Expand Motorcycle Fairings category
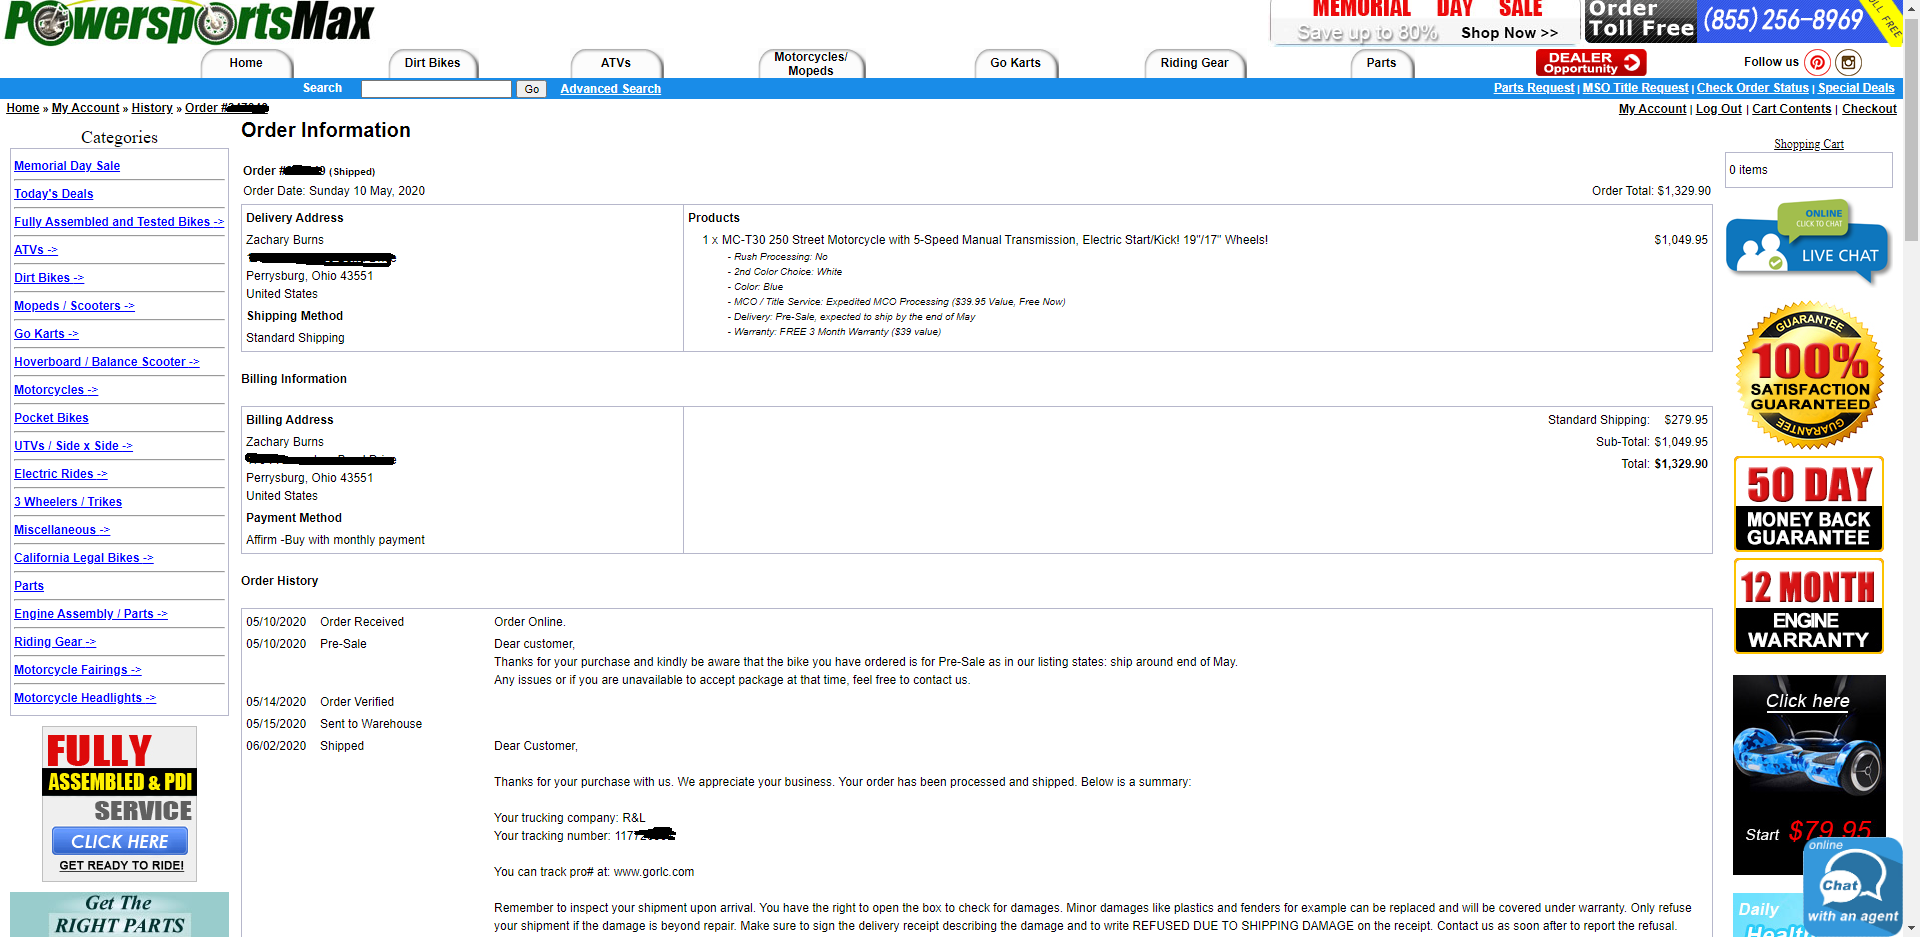1920x937 pixels. coord(78,670)
